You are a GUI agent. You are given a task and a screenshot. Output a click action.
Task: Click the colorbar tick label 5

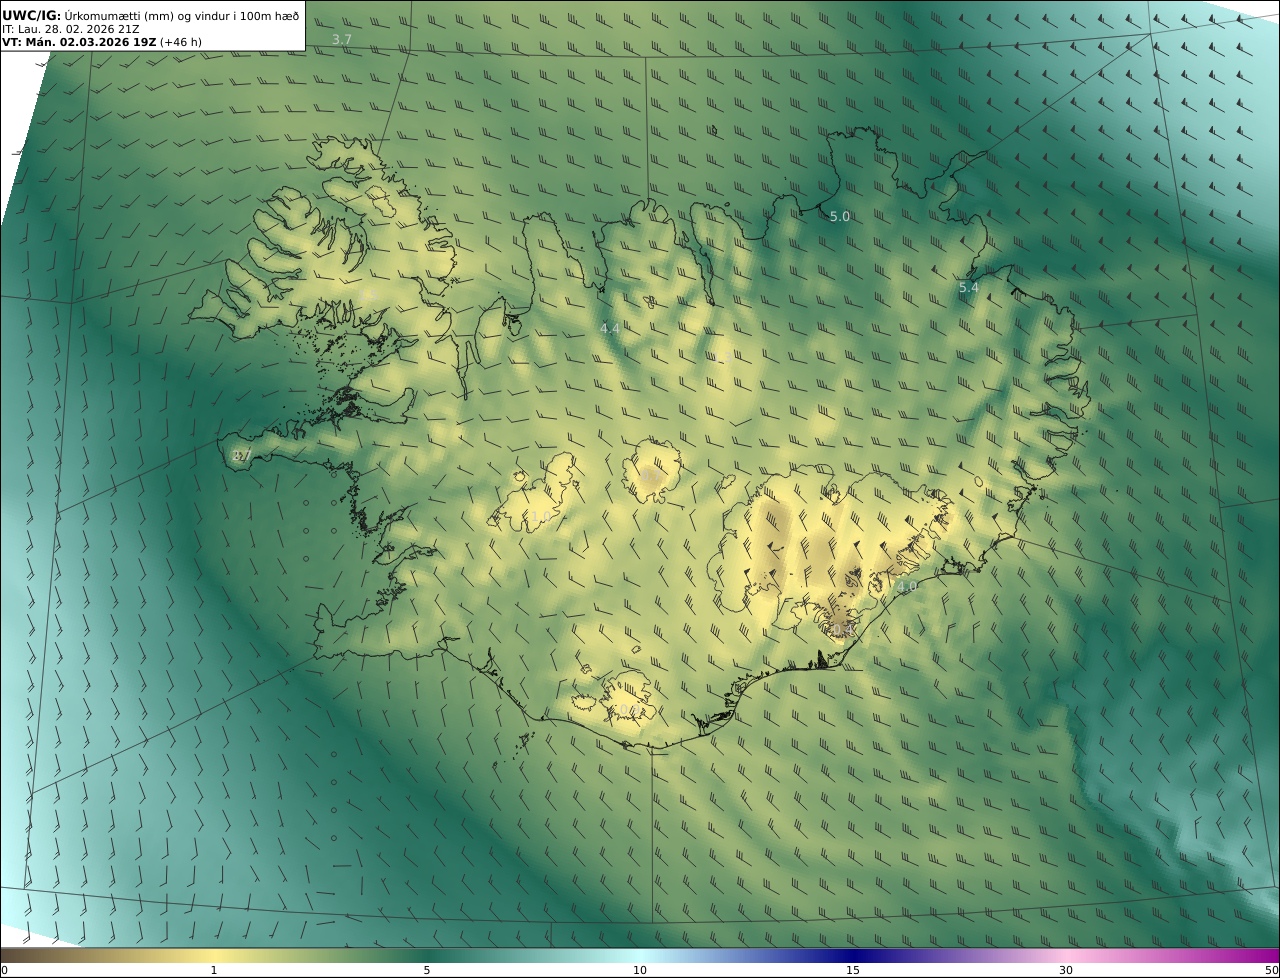click(427, 970)
